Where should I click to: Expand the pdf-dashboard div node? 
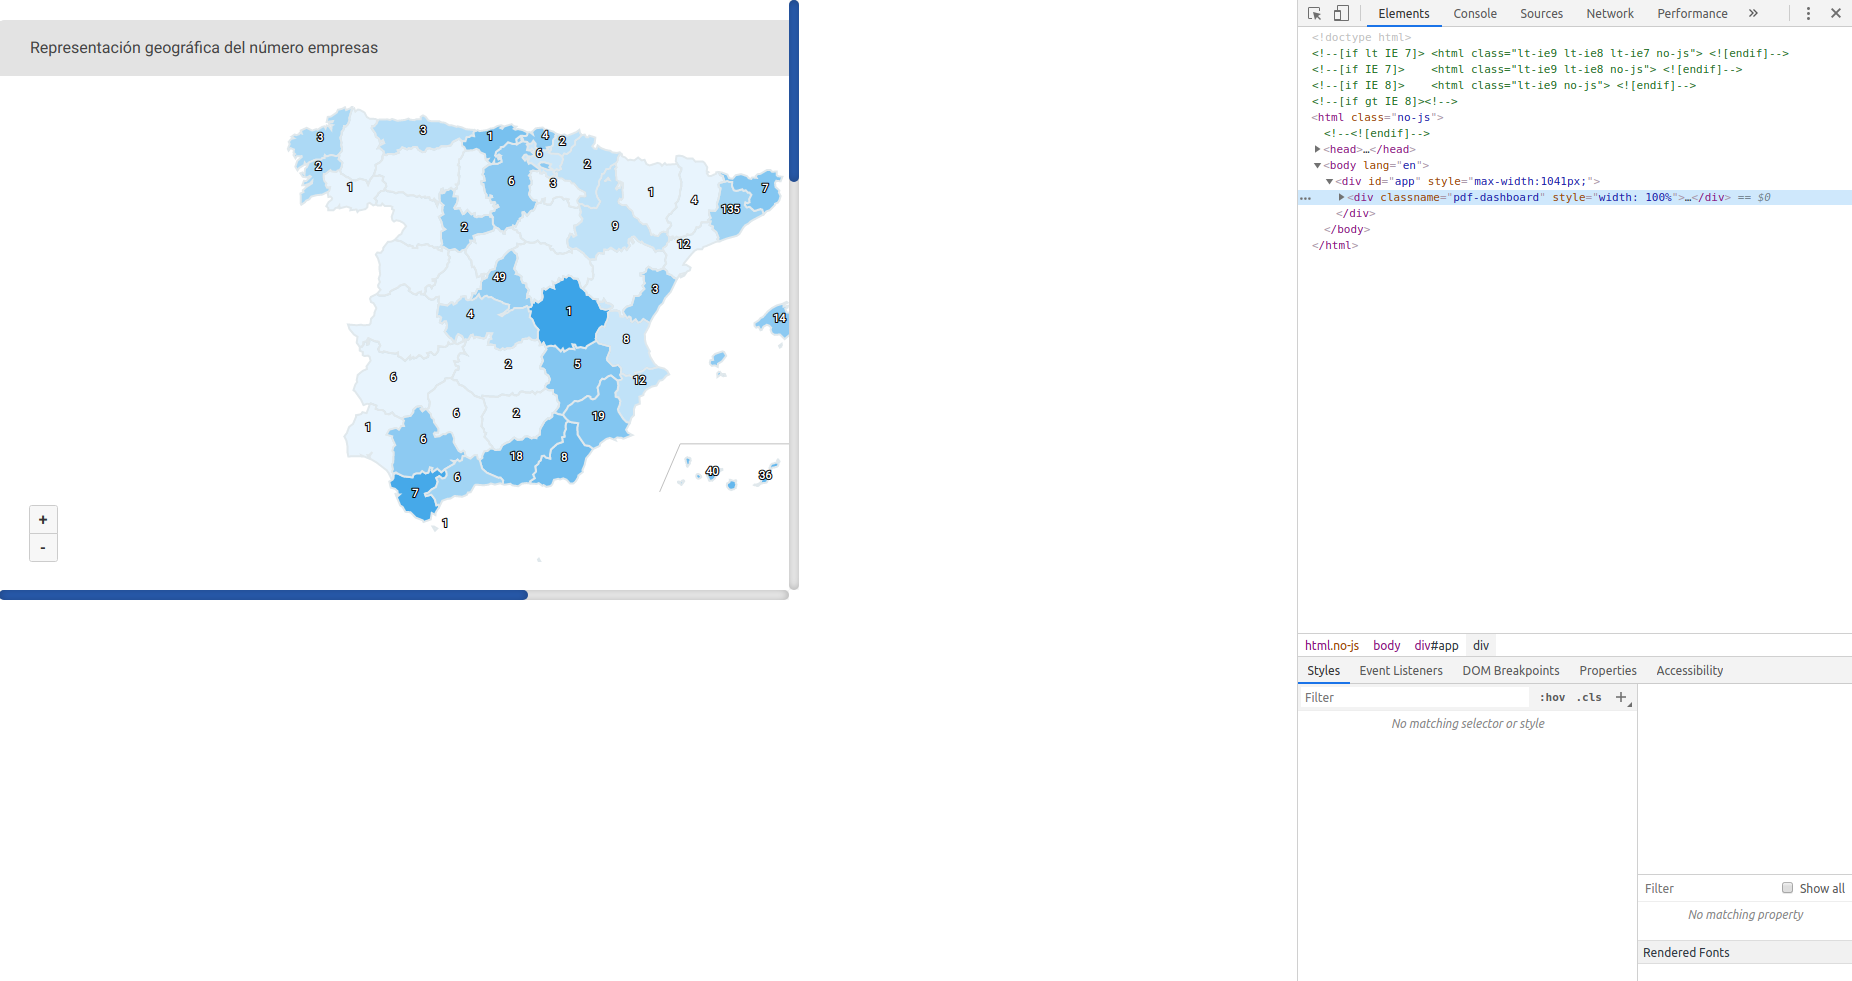[x=1342, y=197]
